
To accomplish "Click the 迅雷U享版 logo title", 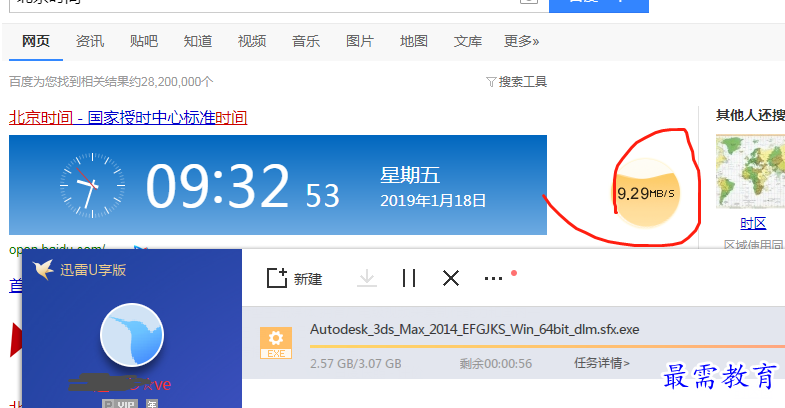I will 80,270.
